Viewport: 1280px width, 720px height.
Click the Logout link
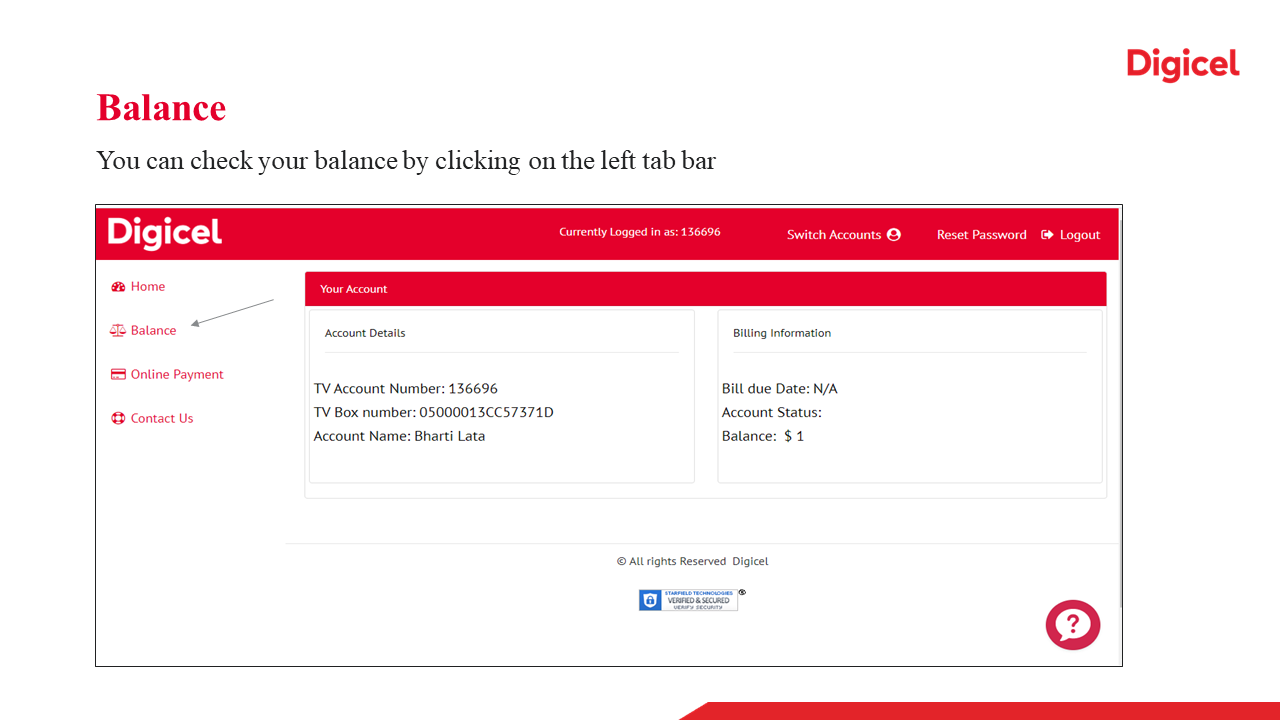point(1070,235)
